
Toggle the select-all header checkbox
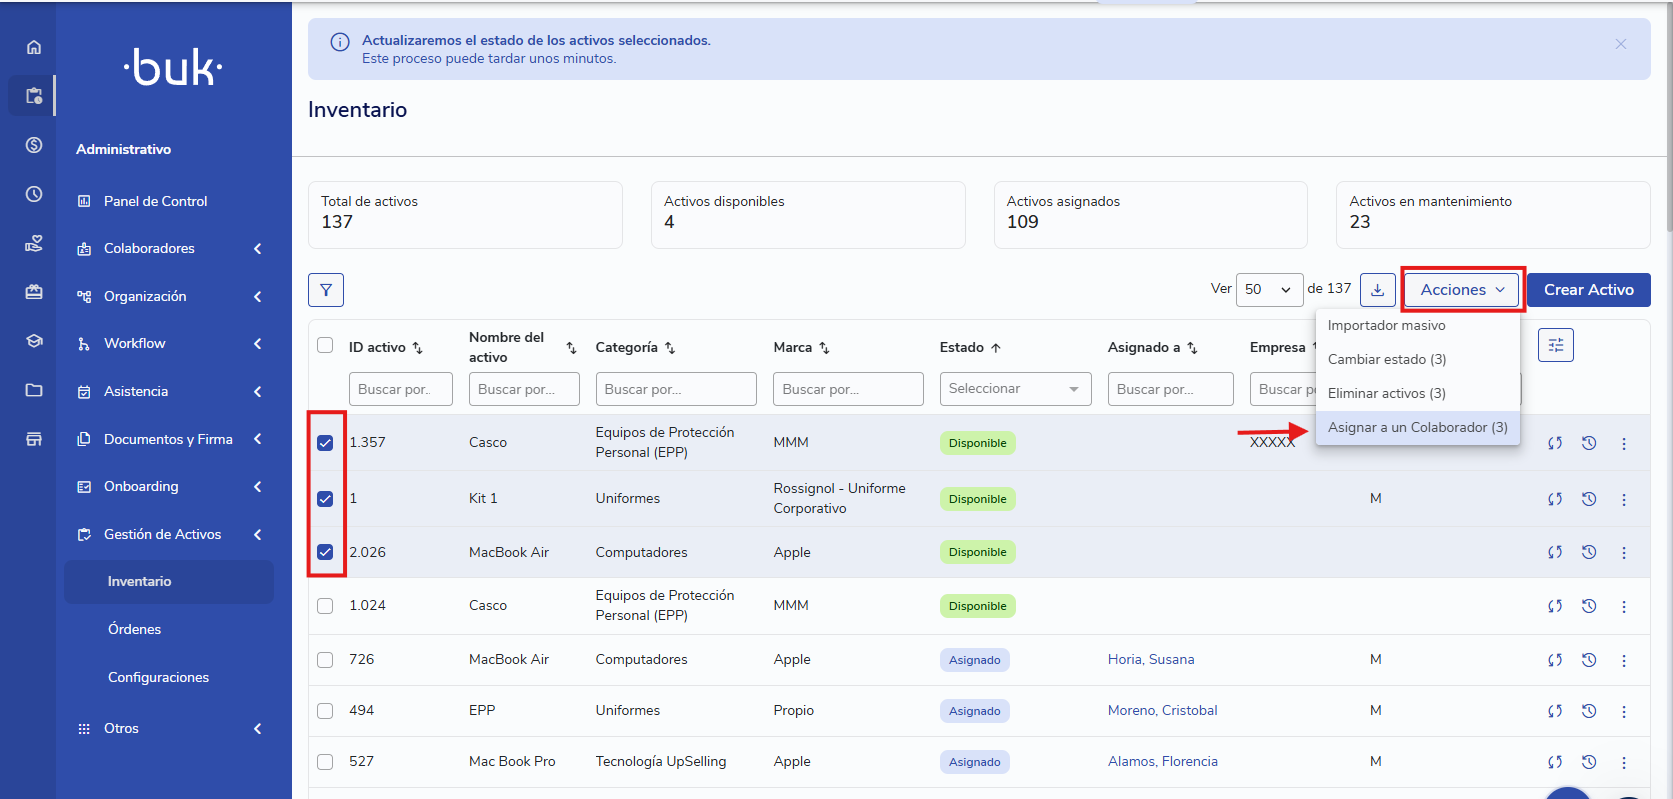click(325, 345)
